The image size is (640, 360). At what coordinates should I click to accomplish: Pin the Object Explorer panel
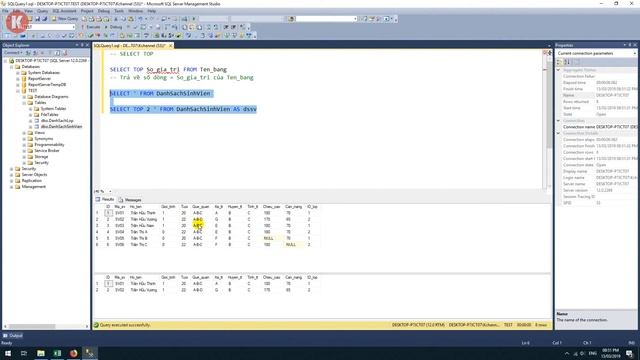(x=82, y=45)
